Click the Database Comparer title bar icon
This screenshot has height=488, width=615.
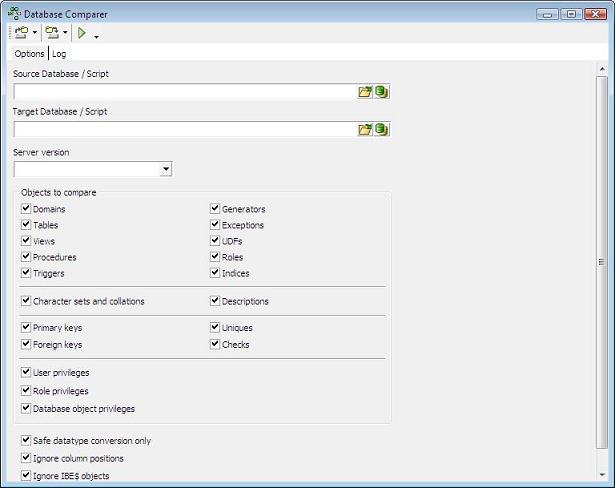pyautogui.click(x=13, y=13)
